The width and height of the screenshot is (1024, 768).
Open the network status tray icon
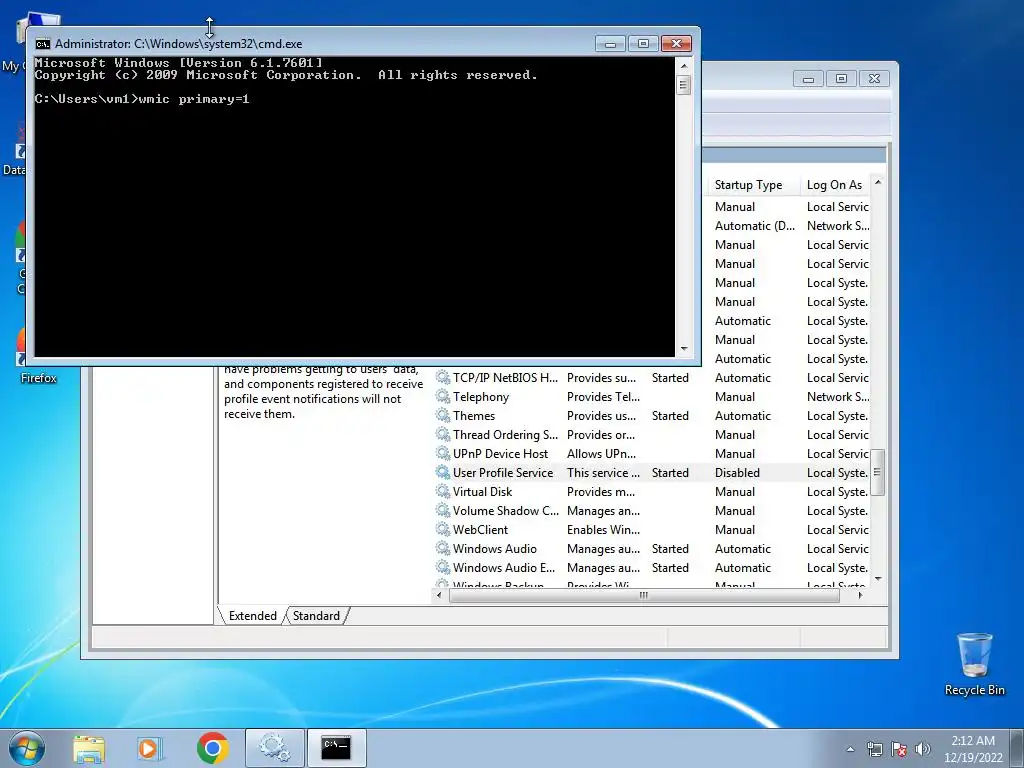[874, 749]
